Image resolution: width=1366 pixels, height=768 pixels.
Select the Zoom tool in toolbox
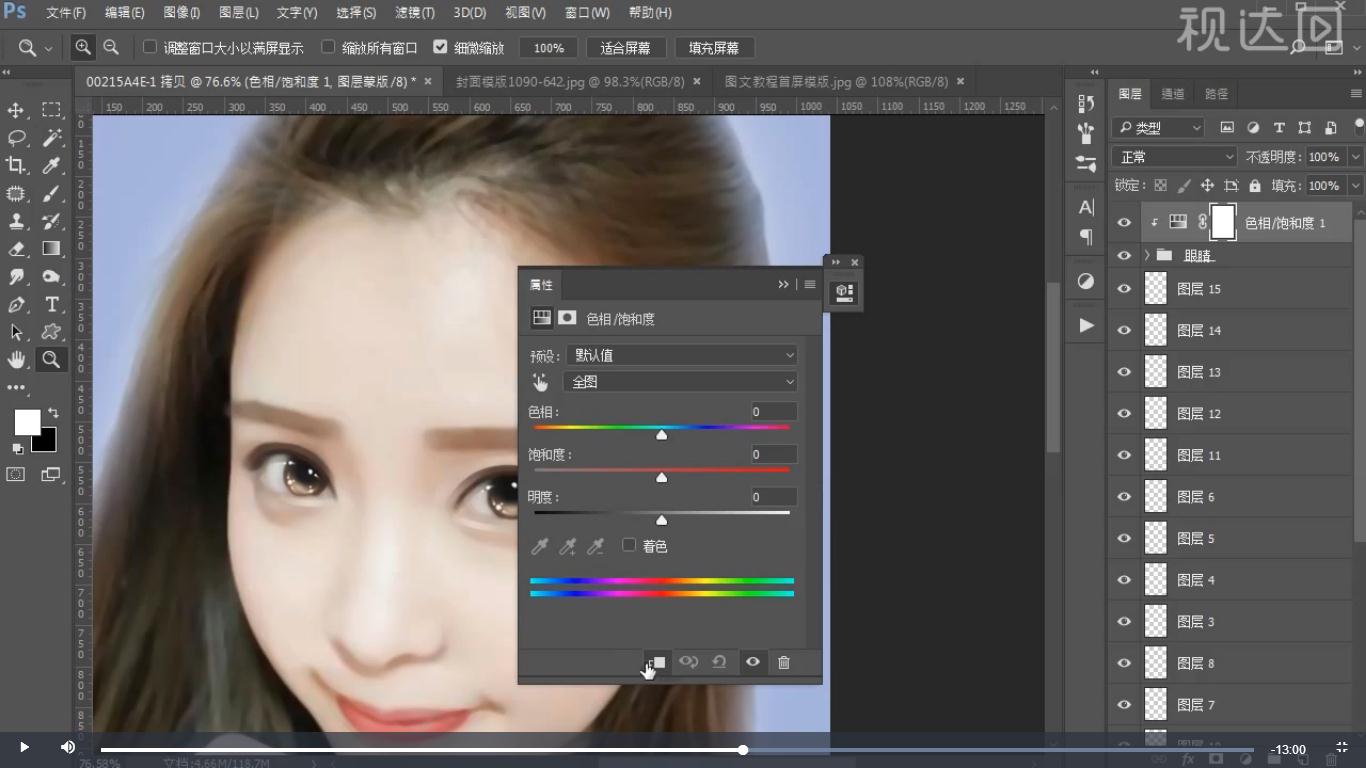point(51,360)
